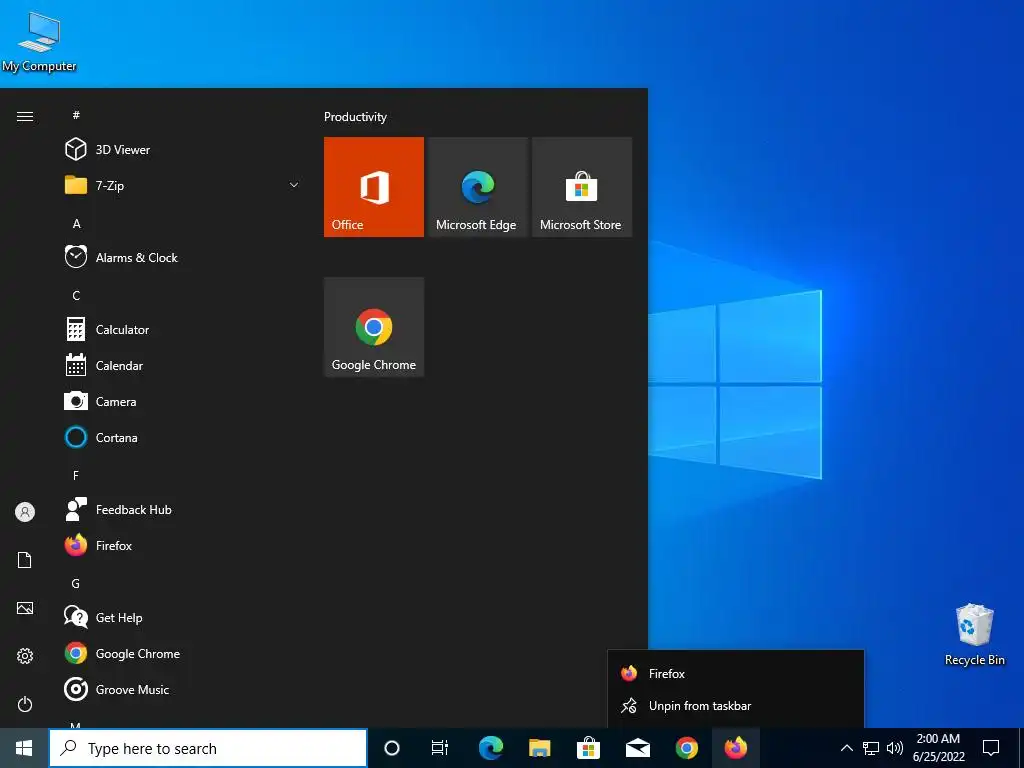Launch Google Chrome from the app list
The height and width of the screenshot is (768, 1024).
pyautogui.click(x=183, y=654)
